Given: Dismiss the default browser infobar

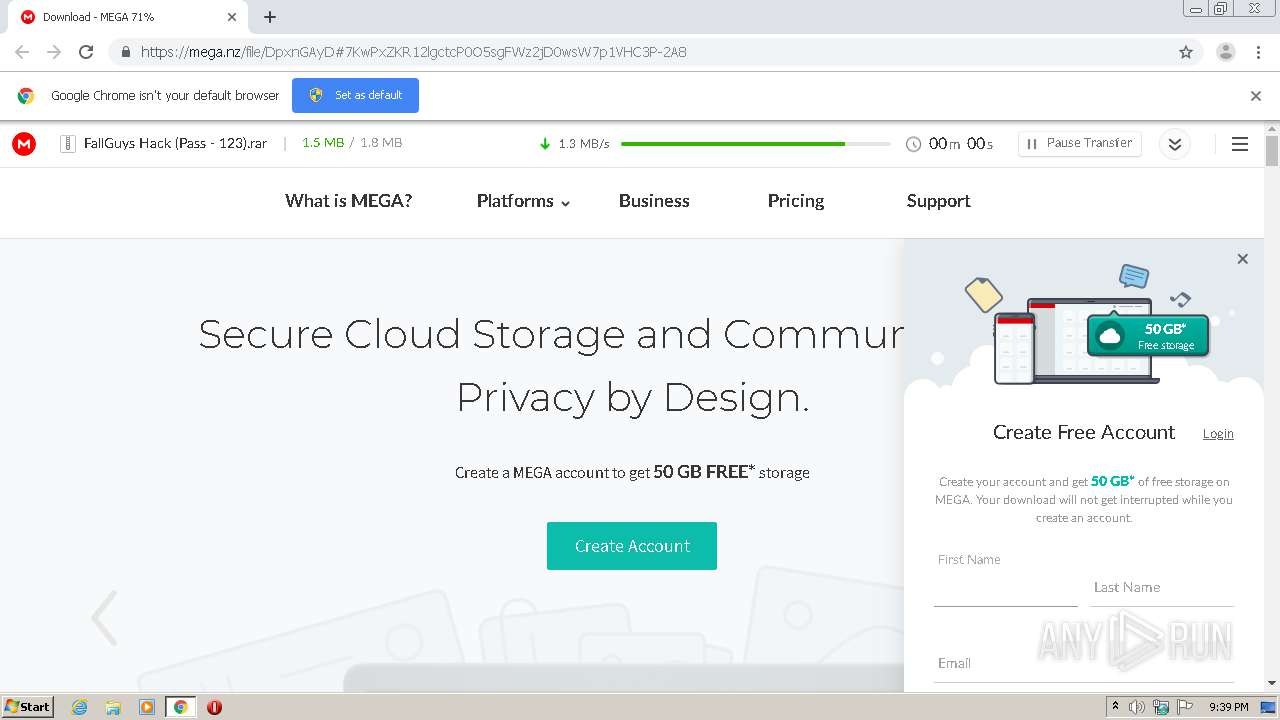Looking at the screenshot, I should (1256, 96).
